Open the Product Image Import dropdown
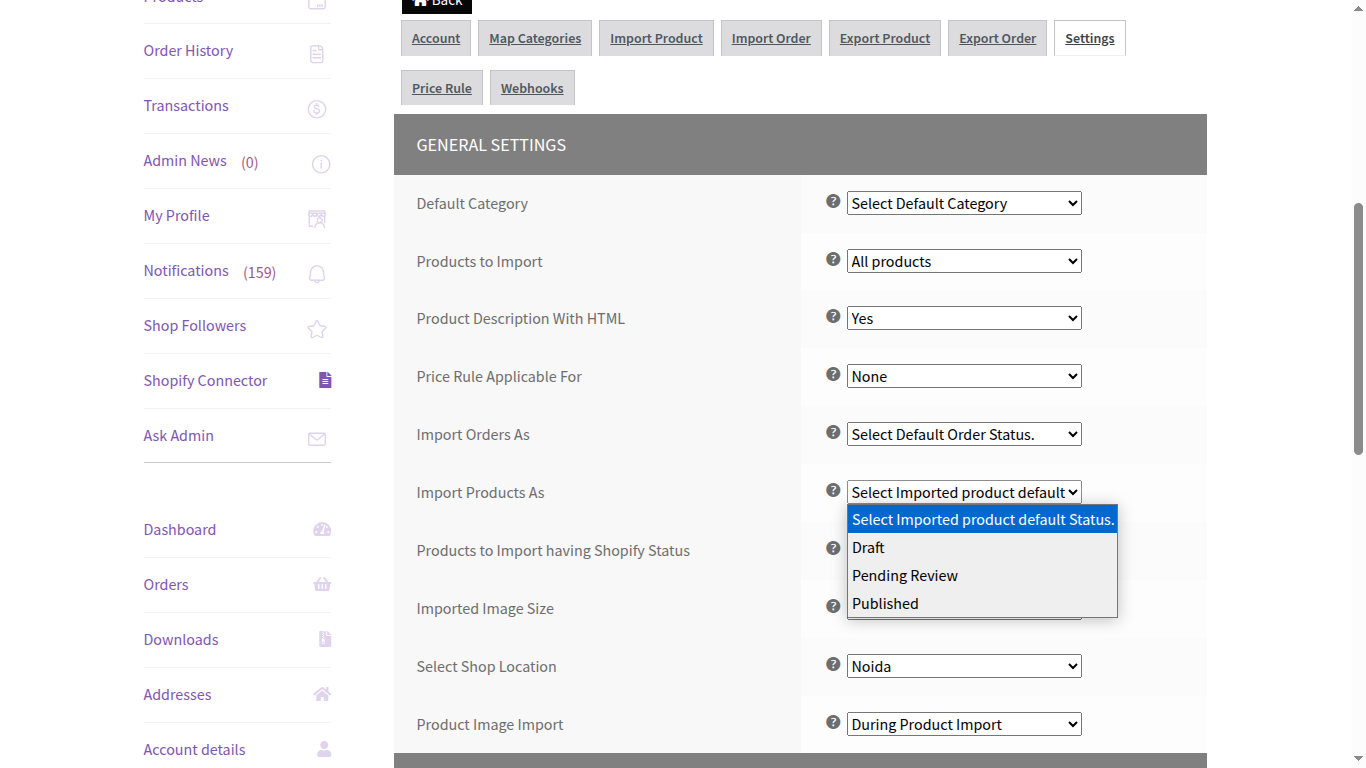The image size is (1366, 768). tap(963, 724)
